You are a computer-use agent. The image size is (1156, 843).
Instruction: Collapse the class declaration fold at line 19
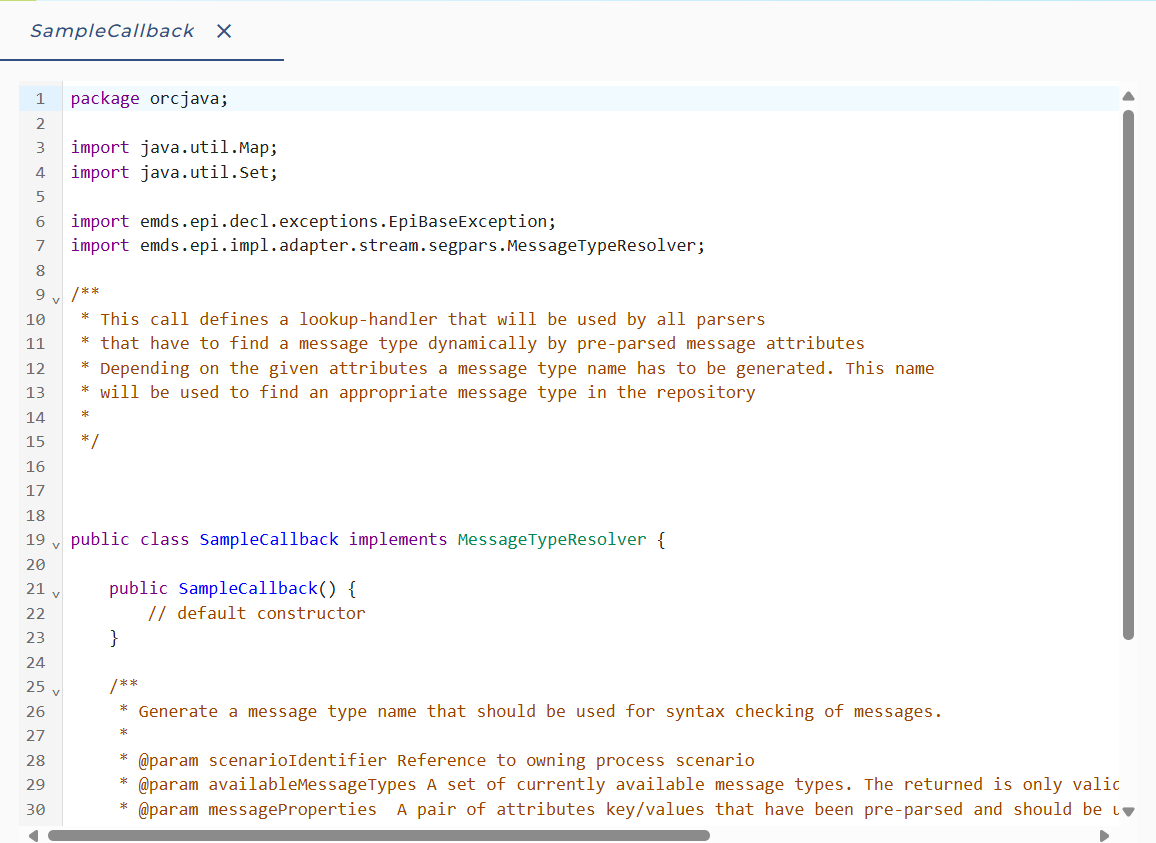click(x=56, y=545)
